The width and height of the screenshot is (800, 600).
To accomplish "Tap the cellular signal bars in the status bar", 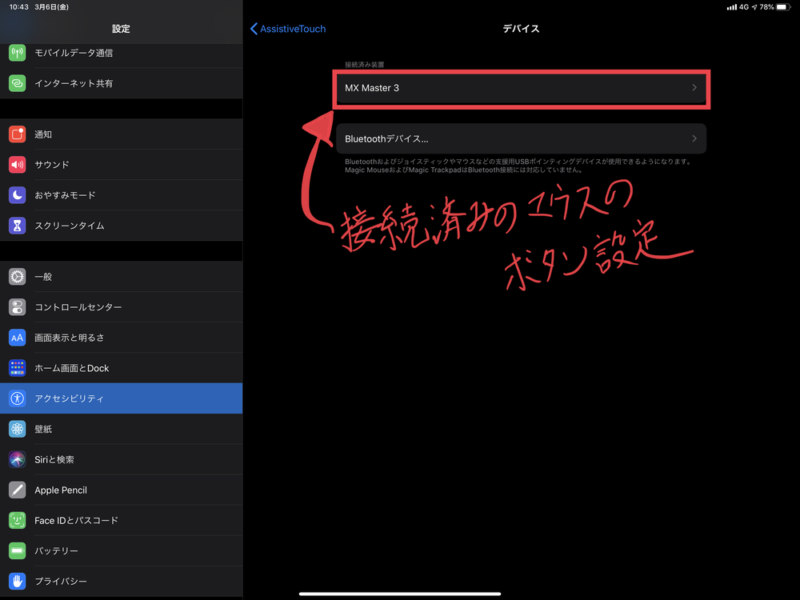I will 732,7.
